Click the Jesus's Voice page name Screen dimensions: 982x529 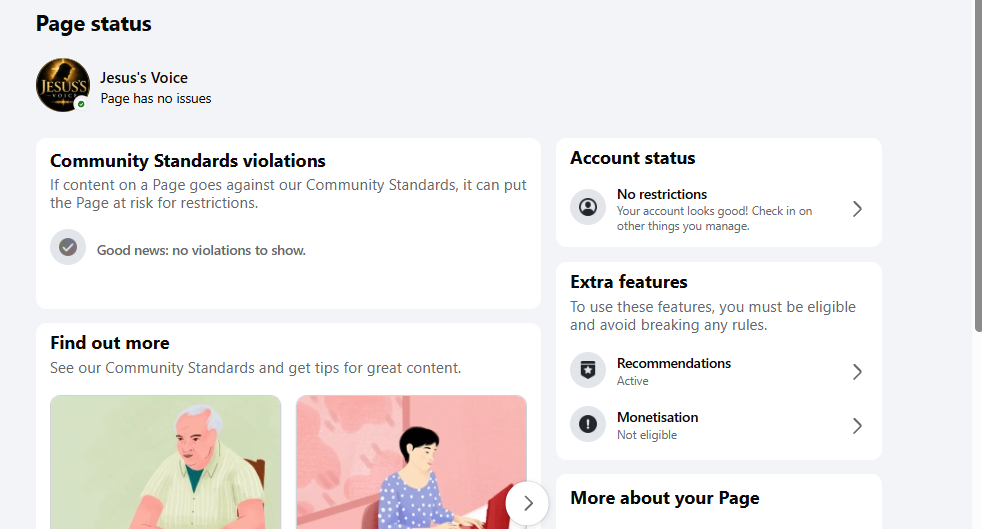coord(144,78)
